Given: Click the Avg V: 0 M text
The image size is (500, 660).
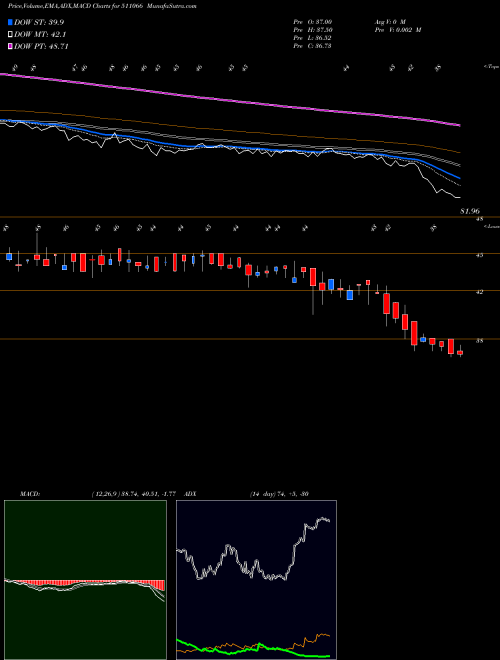Looking at the screenshot, I should pos(390,22).
